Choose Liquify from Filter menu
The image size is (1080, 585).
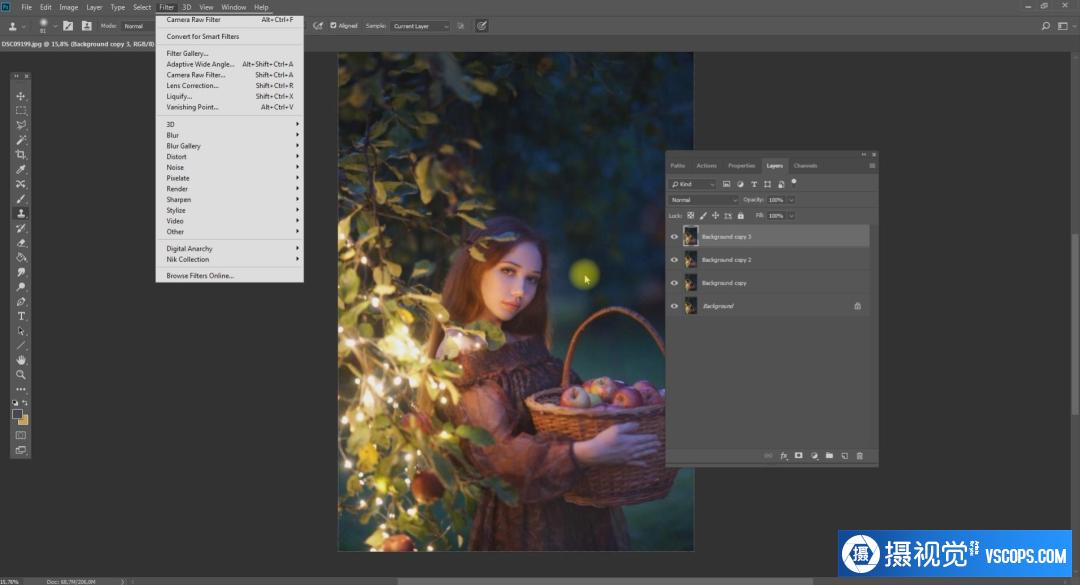(x=231, y=96)
